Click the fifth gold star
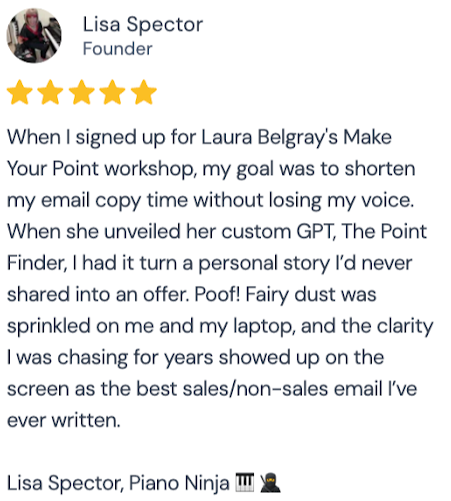This screenshot has width=451, height=501. [x=144, y=92]
